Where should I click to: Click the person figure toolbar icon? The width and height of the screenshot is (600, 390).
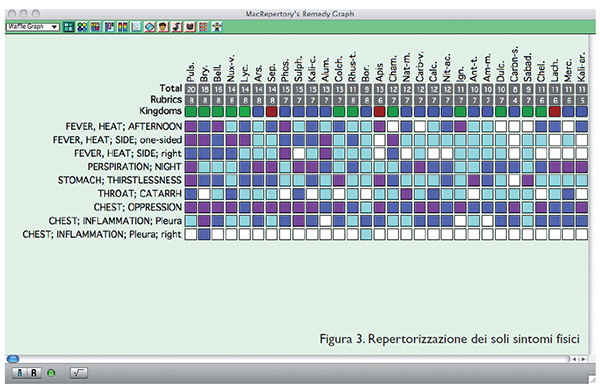pyautogui.click(x=217, y=27)
